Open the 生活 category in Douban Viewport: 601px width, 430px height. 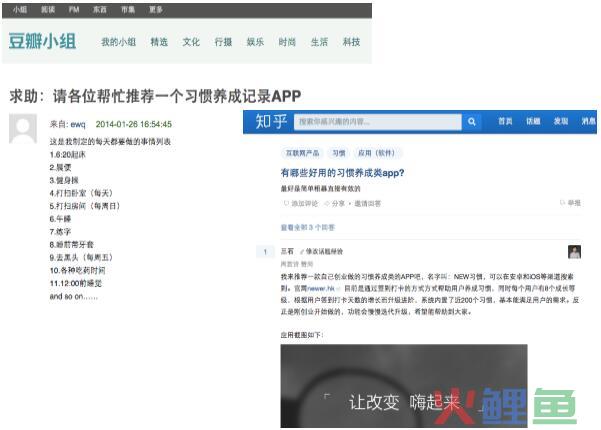pos(319,42)
